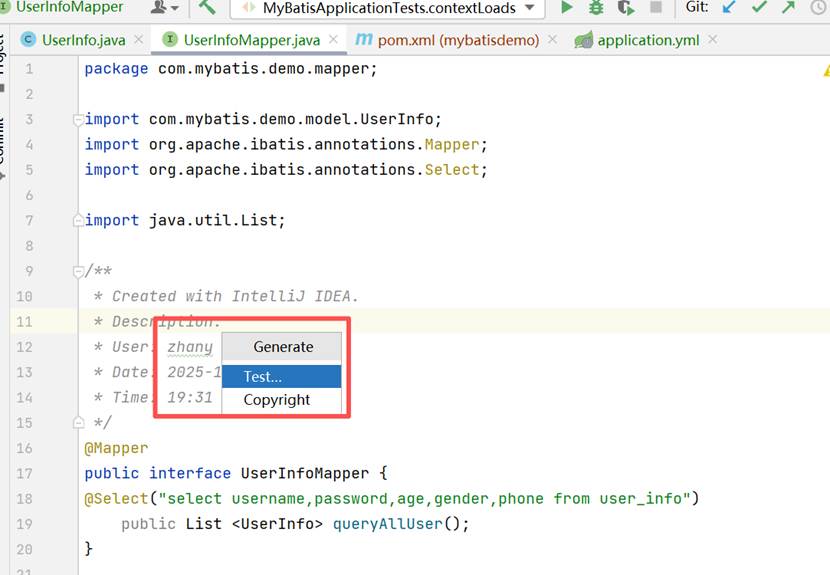Start debugging with the bug icon
Image resolution: width=830 pixels, height=575 pixels.
[596, 7]
